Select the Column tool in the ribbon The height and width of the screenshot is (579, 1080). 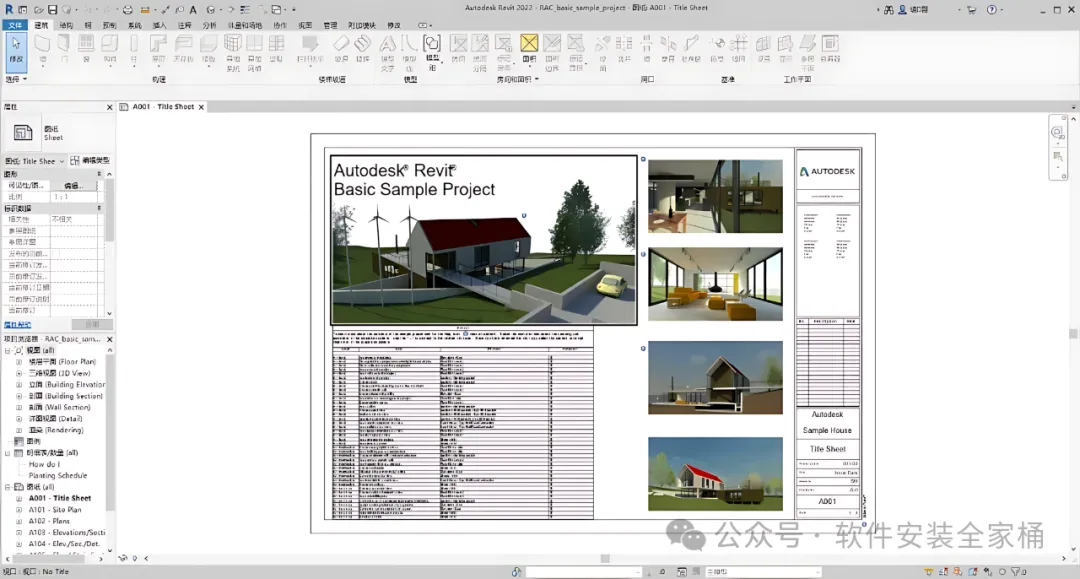coord(134,48)
